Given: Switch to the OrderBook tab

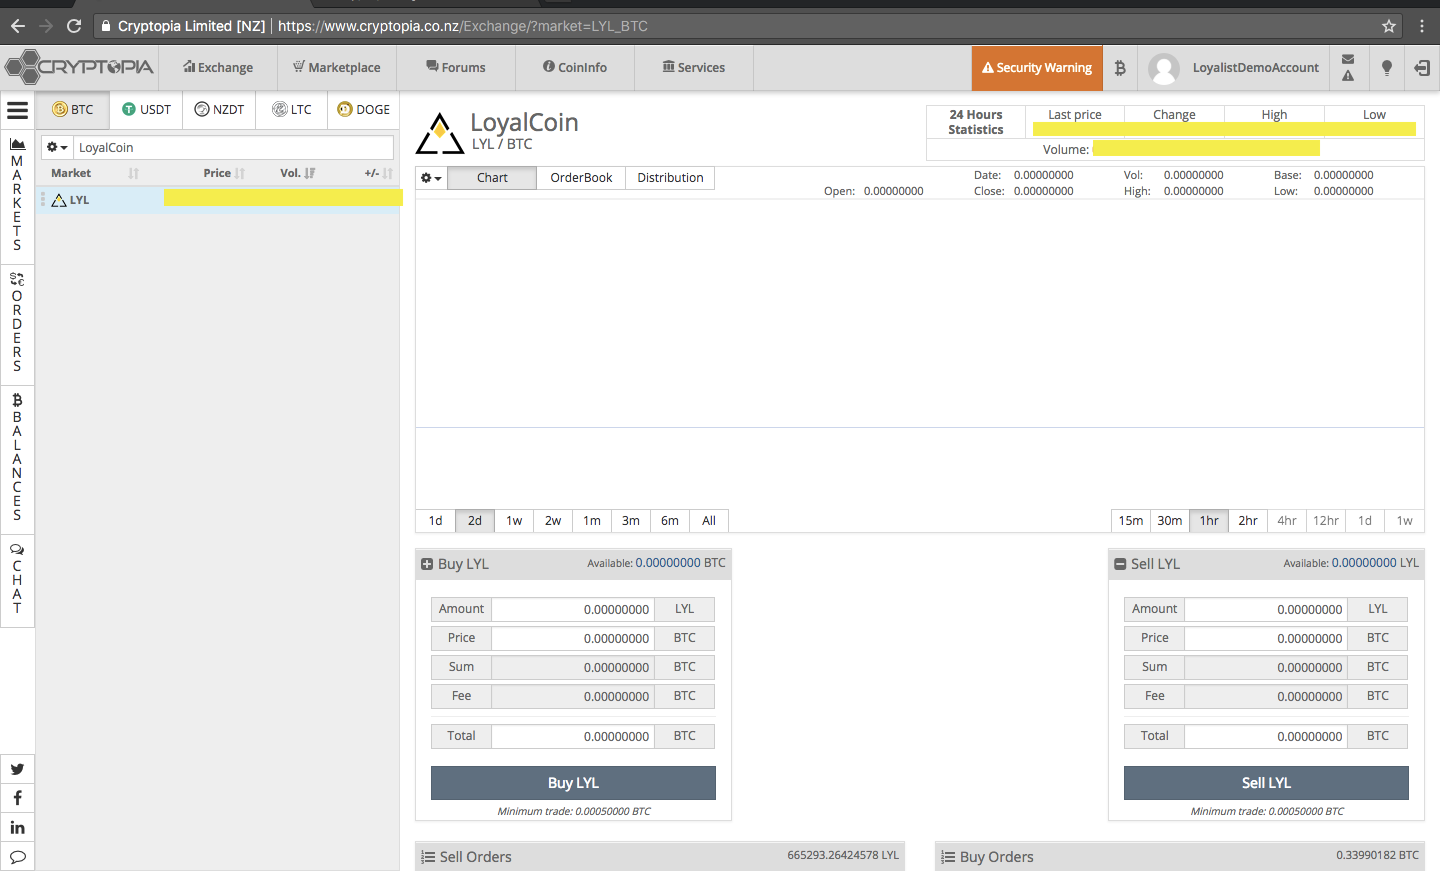Looking at the screenshot, I should click(581, 178).
